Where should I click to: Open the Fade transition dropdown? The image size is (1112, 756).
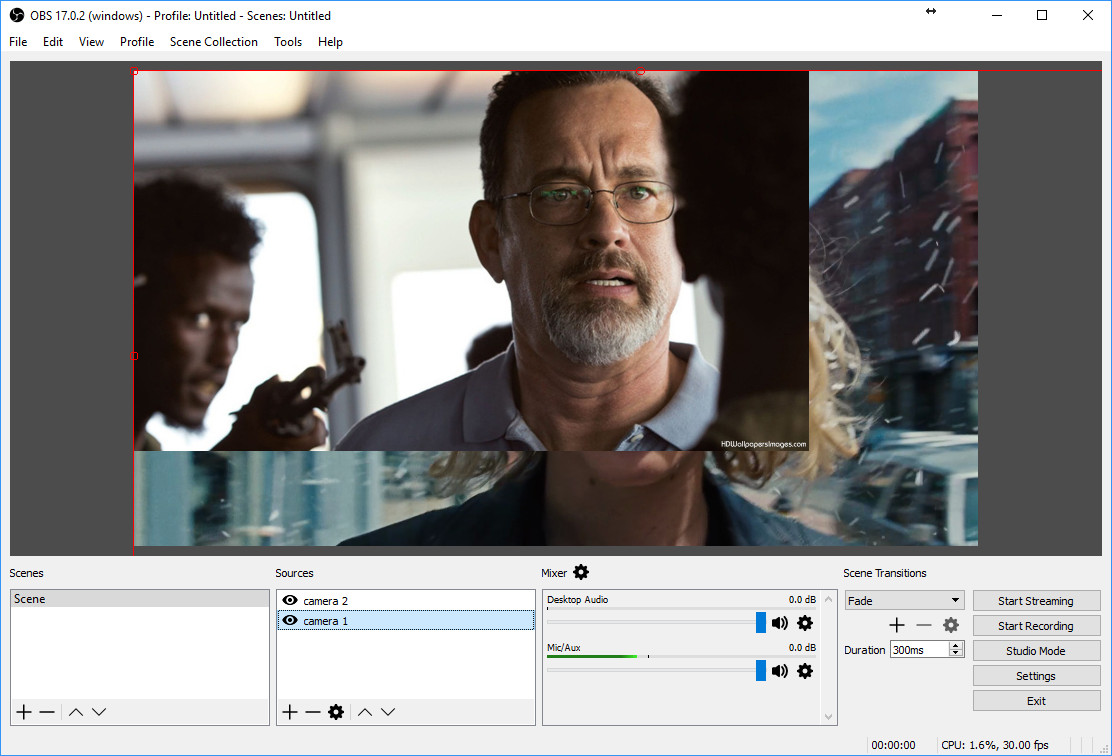(x=904, y=601)
